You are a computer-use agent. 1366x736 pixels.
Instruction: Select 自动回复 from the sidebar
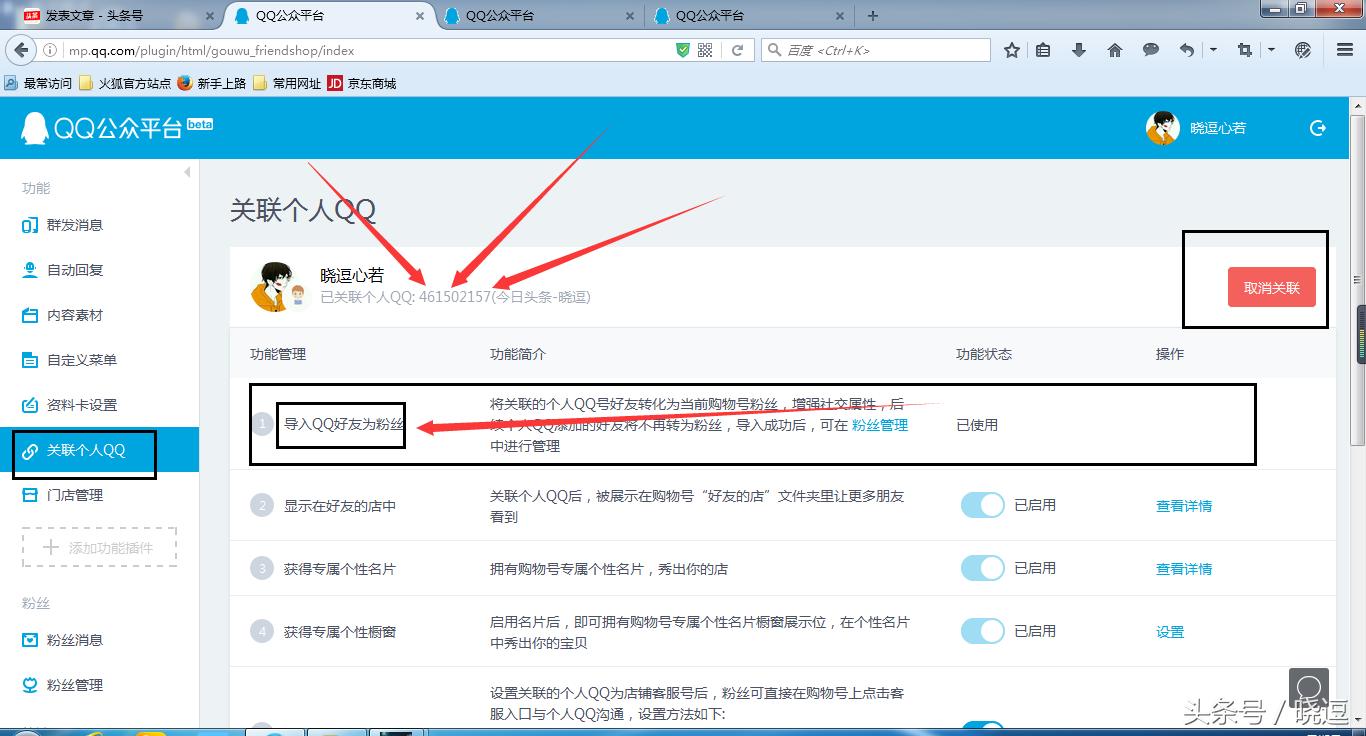[74, 270]
